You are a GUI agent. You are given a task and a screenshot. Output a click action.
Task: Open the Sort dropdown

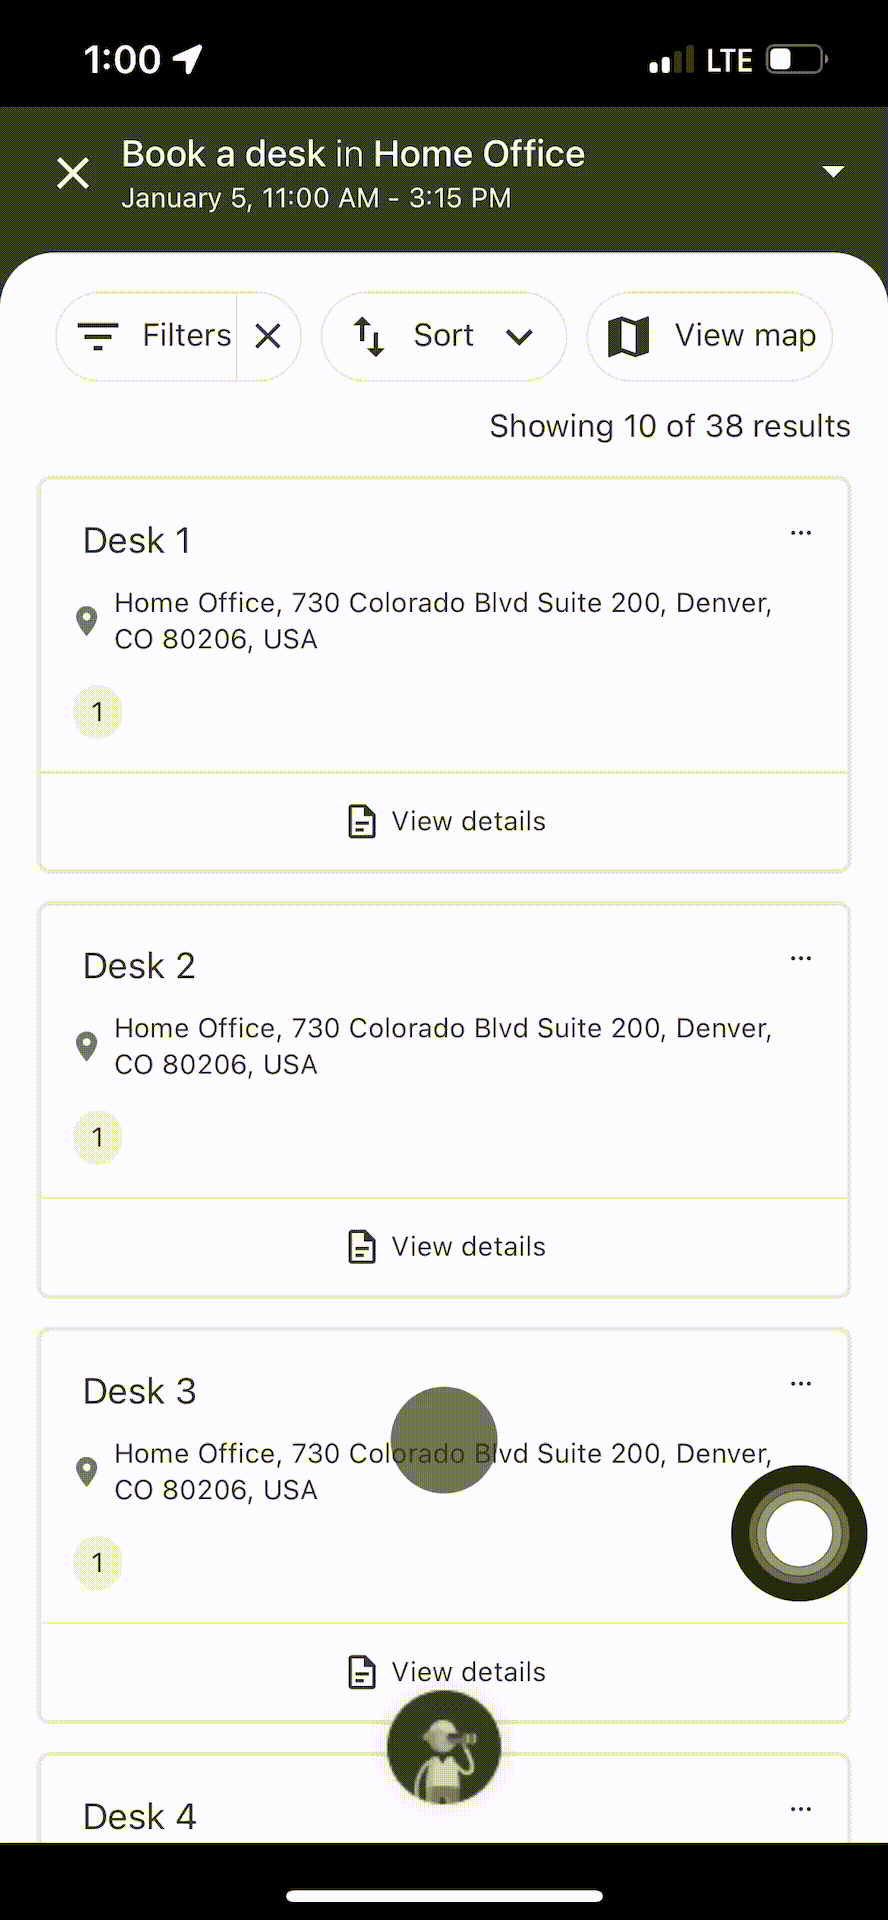443,336
